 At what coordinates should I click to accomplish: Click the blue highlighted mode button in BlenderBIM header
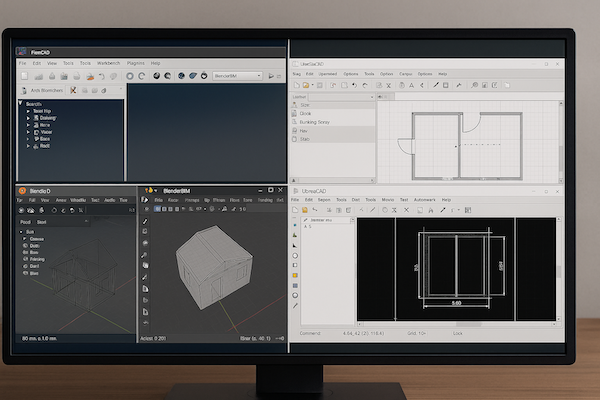click(157, 209)
